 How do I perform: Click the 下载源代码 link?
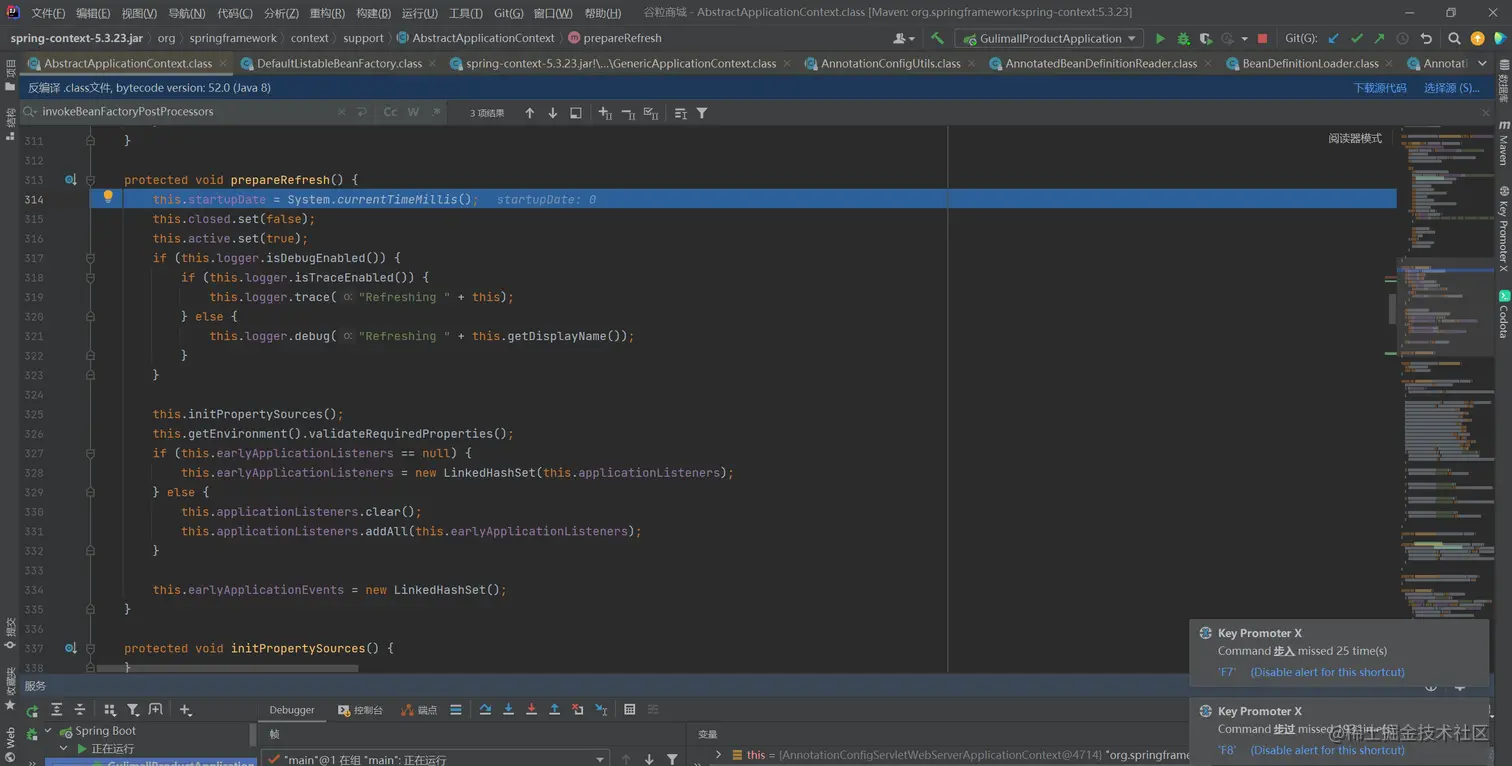1380,88
